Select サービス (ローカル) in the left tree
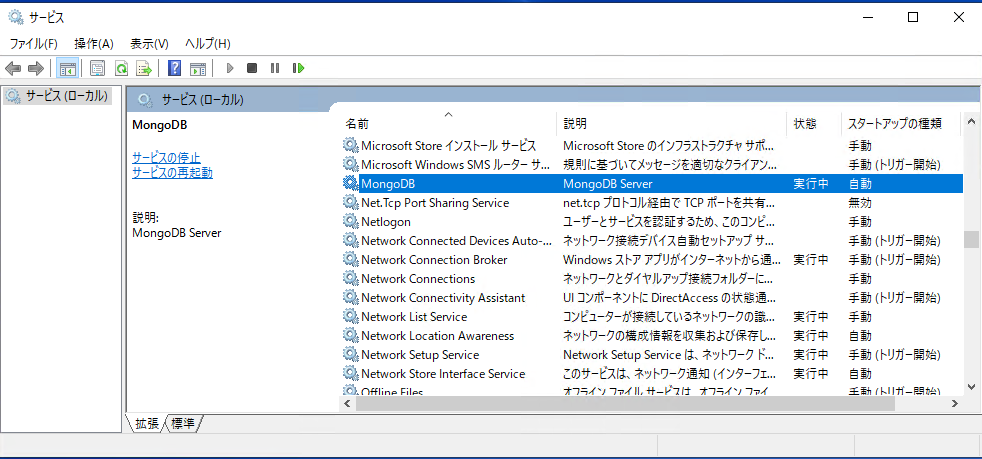This screenshot has height=459, width=982. point(67,96)
